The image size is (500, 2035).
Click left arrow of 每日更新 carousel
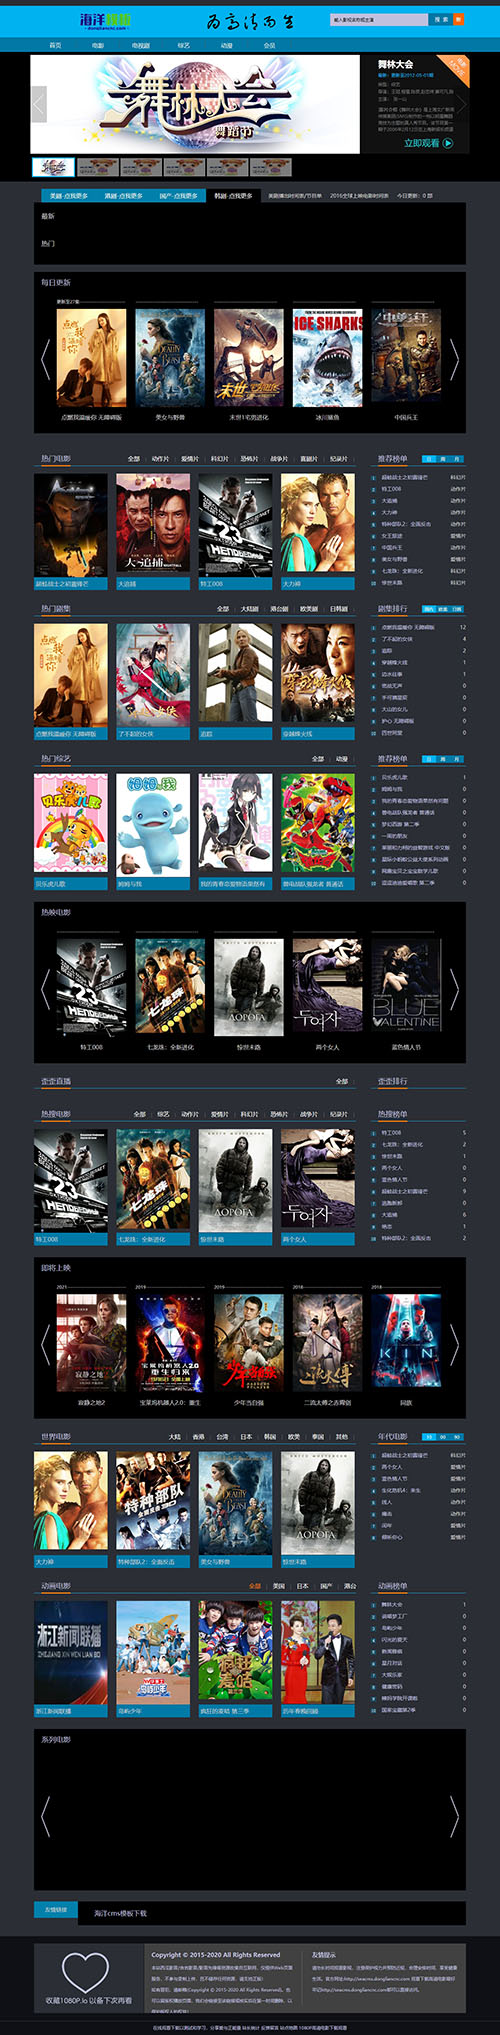coord(45,359)
